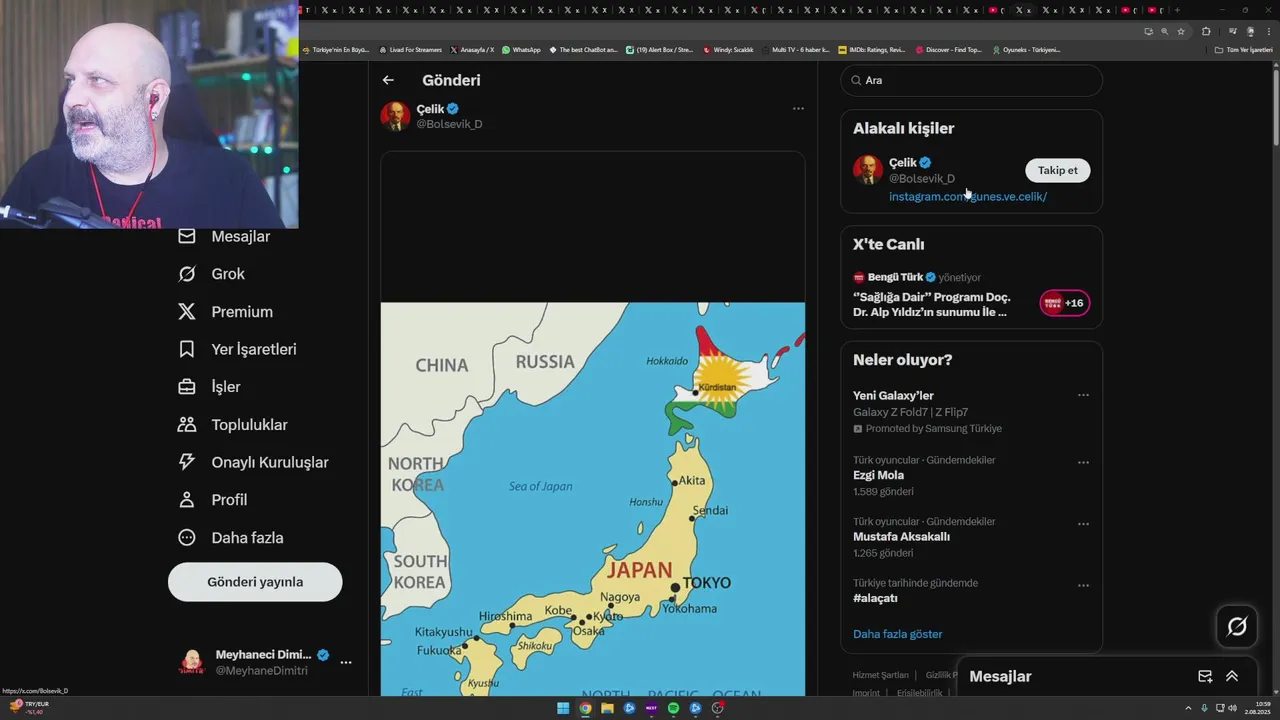The height and width of the screenshot is (720, 1280).
Task: Open the #alaçatı trending hashtag
Action: click(x=875, y=598)
